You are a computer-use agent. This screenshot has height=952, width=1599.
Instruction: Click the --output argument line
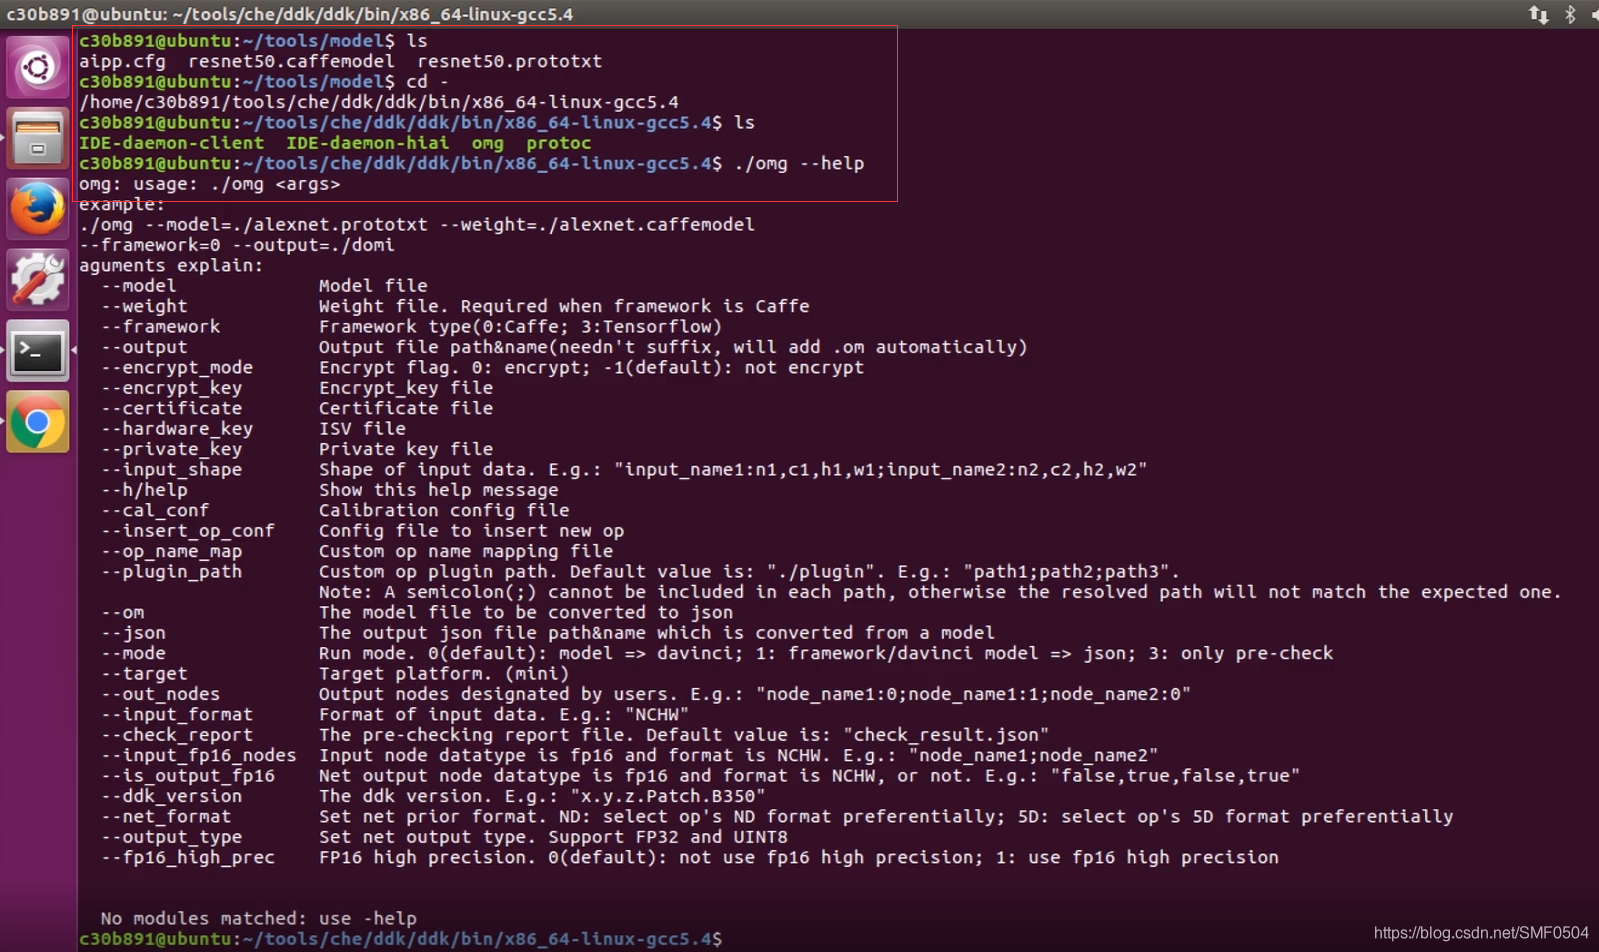(x=564, y=347)
